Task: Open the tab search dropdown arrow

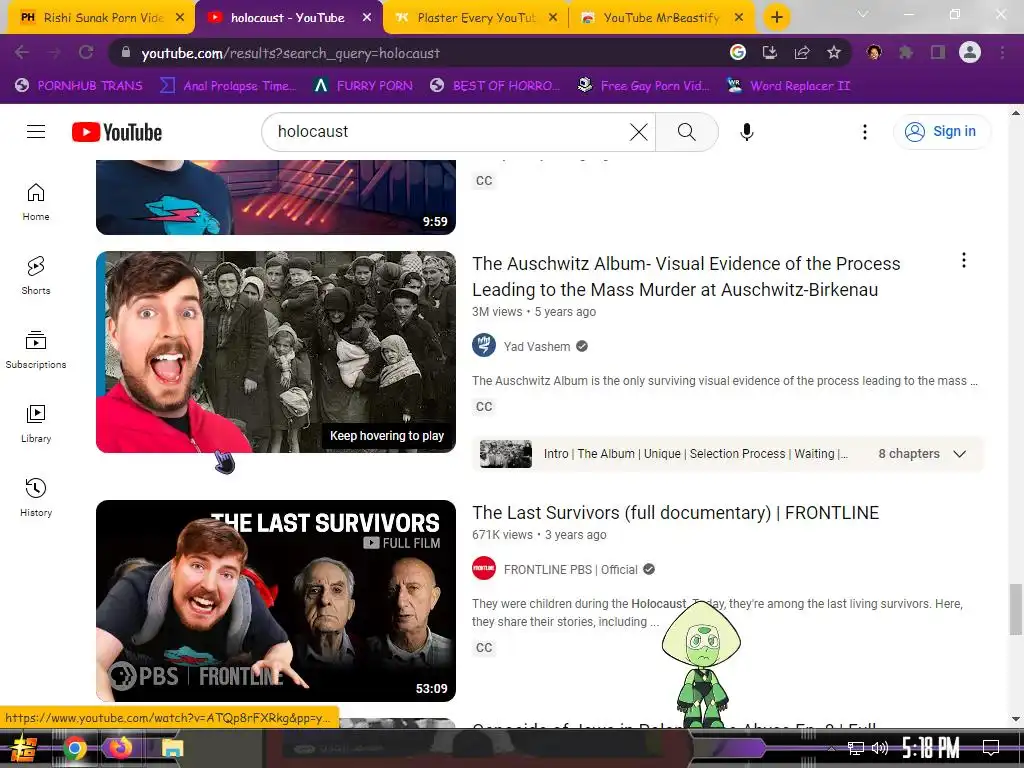Action: pyautogui.click(x=863, y=14)
